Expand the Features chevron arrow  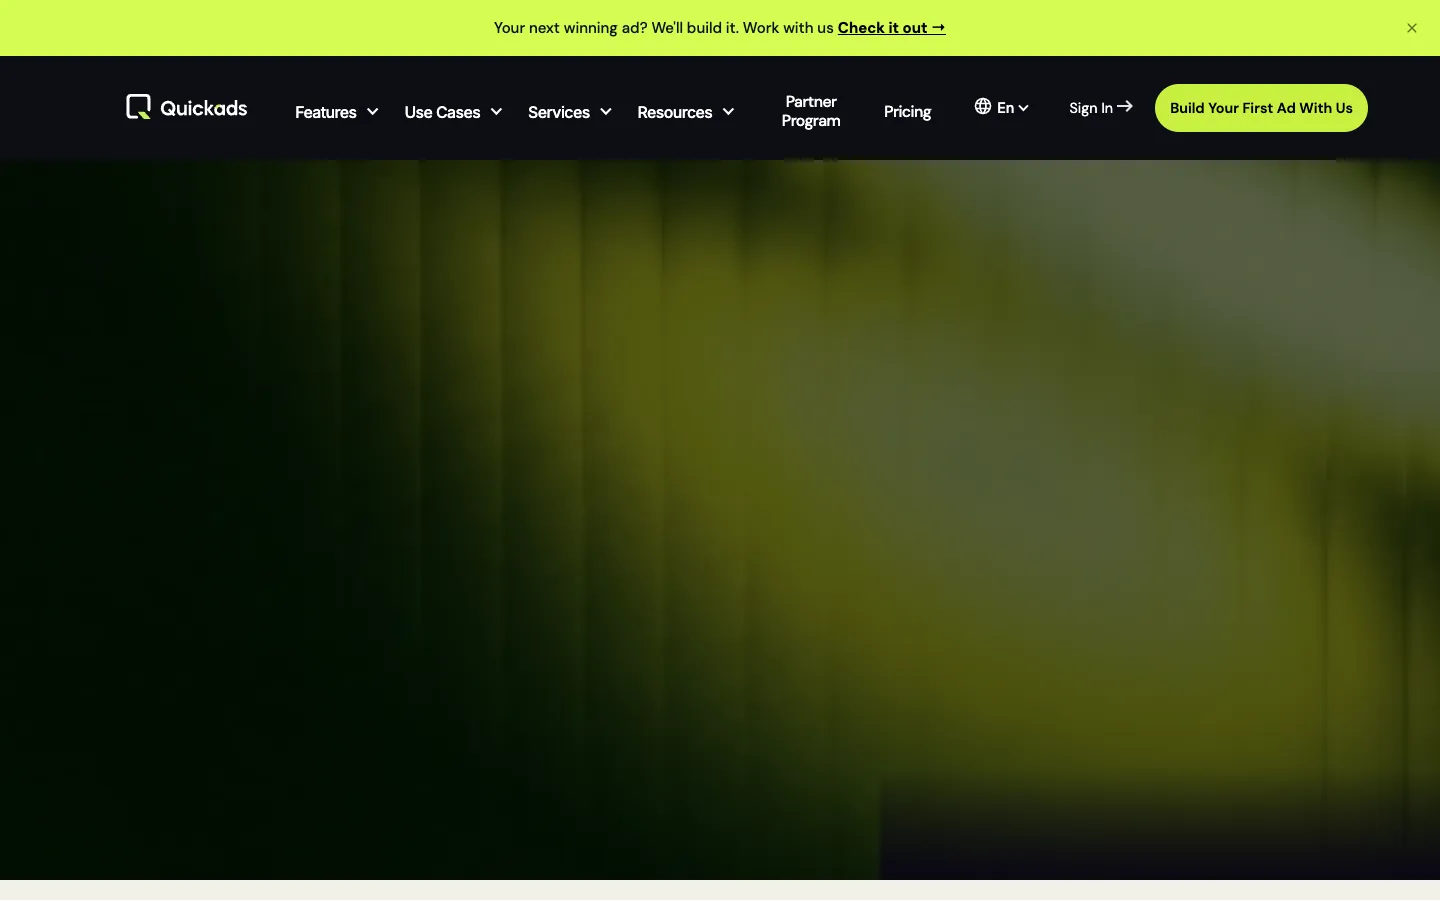[x=372, y=112]
